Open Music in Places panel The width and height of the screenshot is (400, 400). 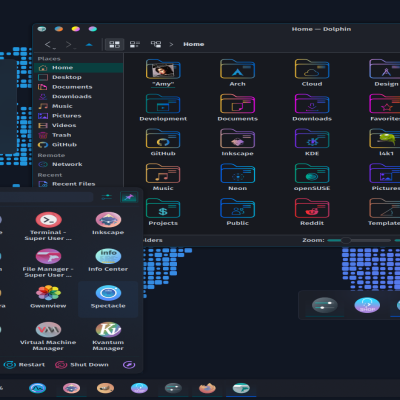(79, 106)
